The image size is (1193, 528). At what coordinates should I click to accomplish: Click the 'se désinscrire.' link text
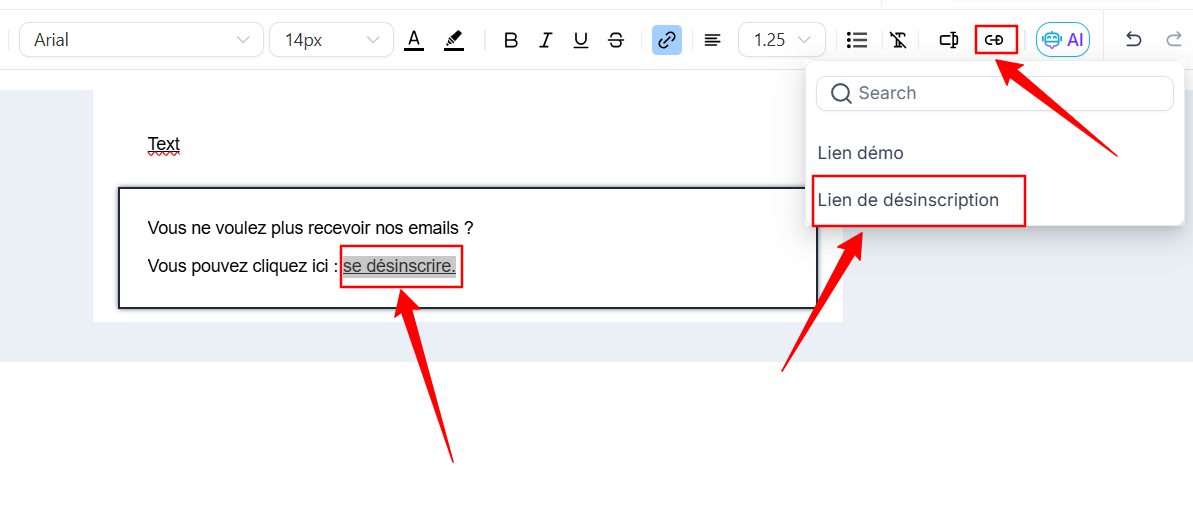coord(399,266)
